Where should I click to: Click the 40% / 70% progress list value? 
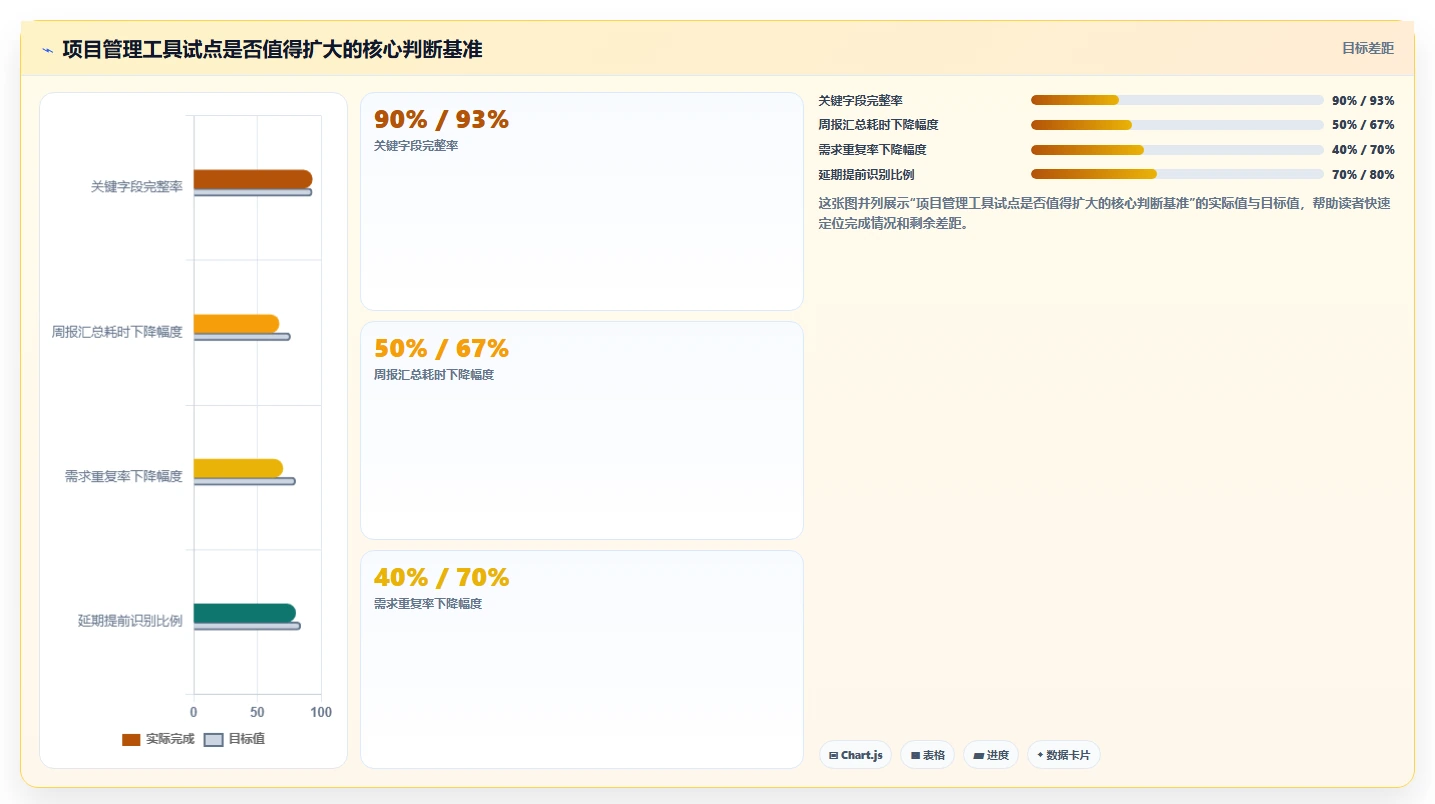(1363, 150)
